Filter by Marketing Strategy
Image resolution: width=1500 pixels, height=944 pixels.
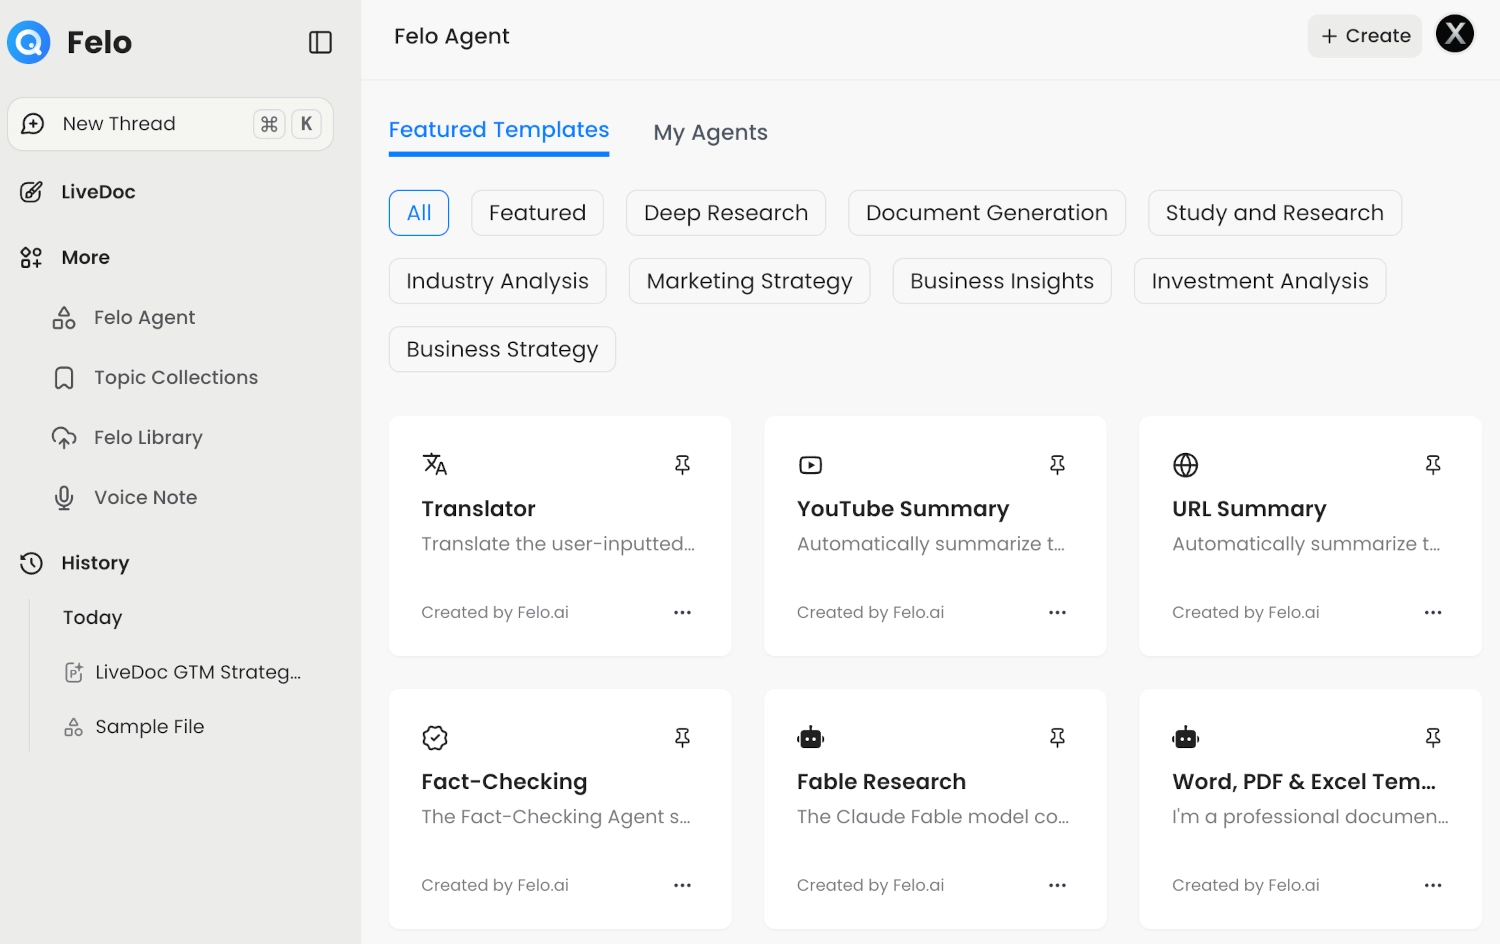pos(750,281)
